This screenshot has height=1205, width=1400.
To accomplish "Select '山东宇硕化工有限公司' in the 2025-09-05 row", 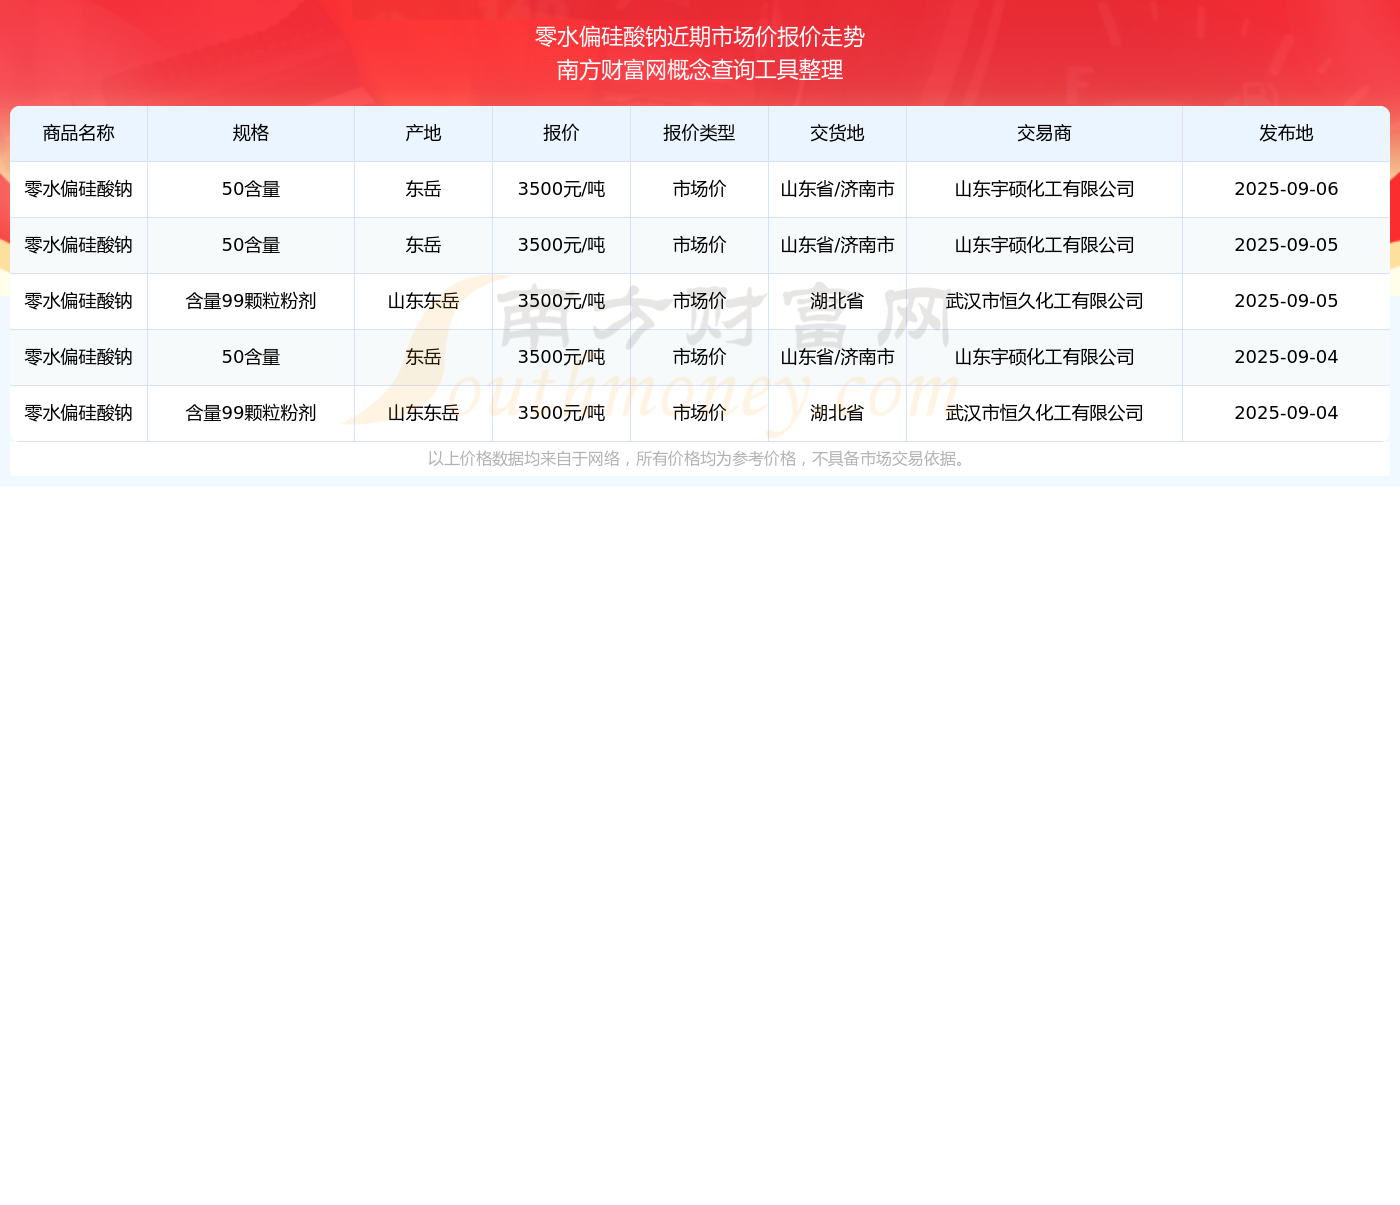I will pos(1045,245).
